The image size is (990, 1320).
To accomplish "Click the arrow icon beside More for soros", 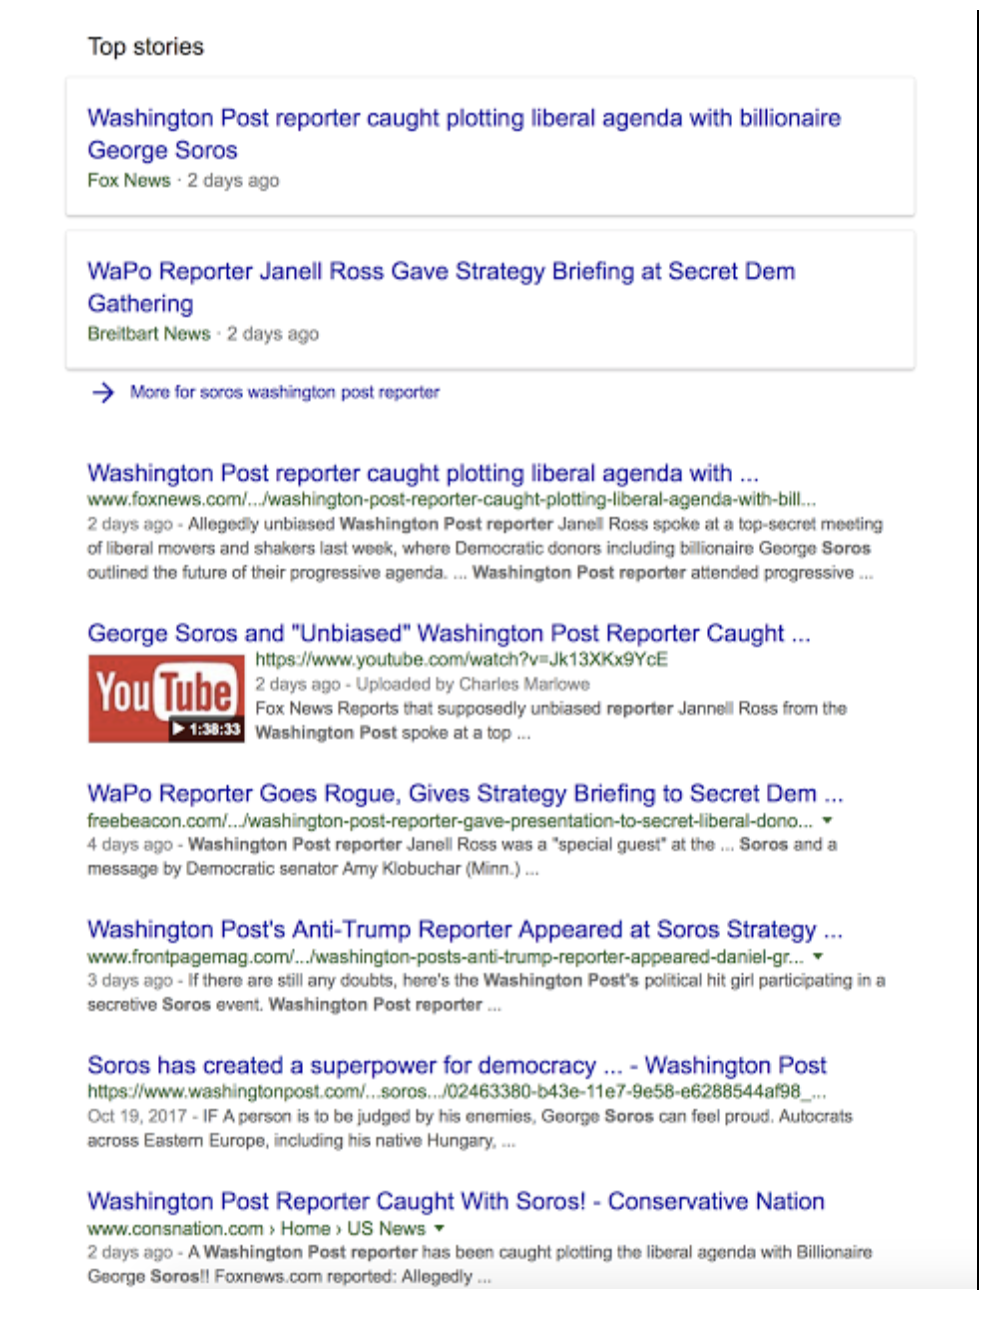I will (103, 392).
